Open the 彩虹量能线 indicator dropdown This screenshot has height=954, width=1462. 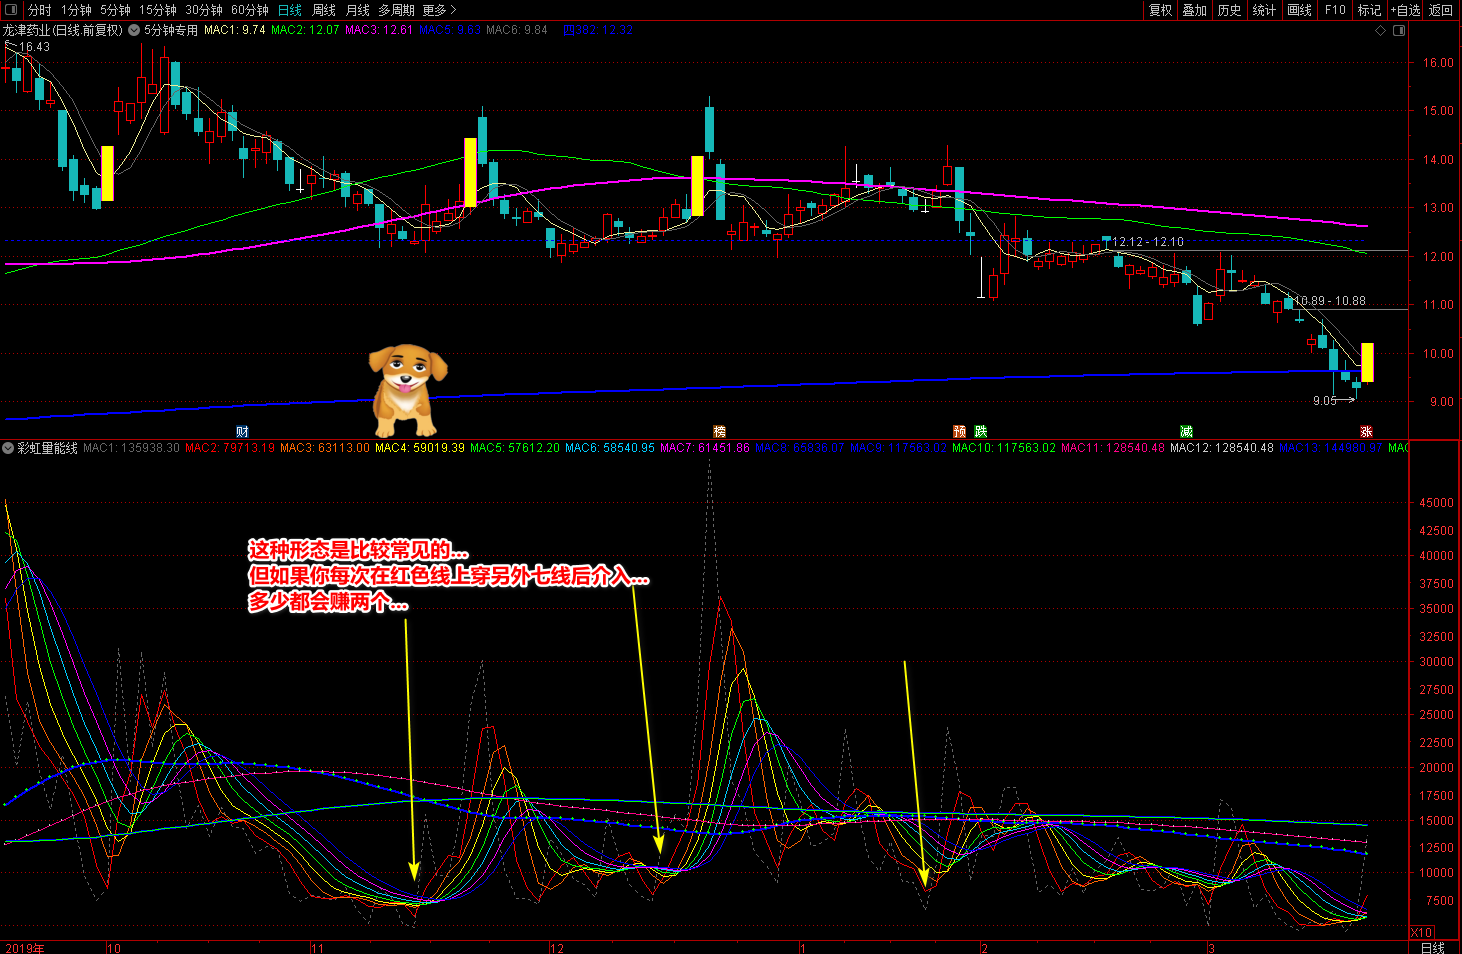9,448
